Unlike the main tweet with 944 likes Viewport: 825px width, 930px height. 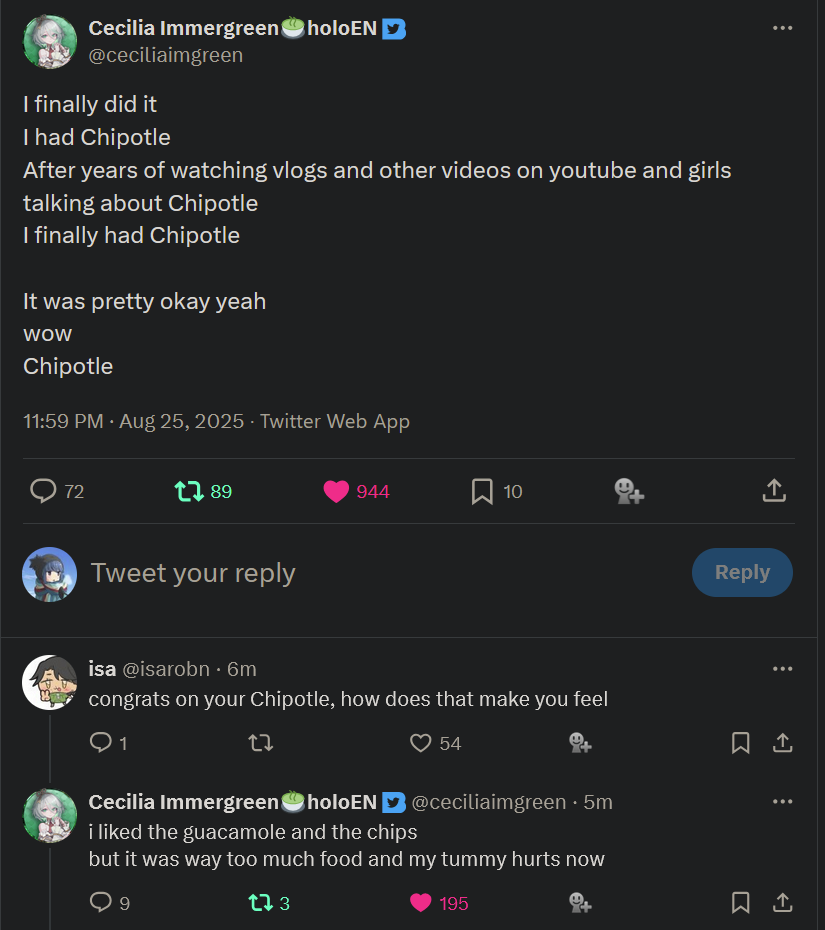point(337,491)
